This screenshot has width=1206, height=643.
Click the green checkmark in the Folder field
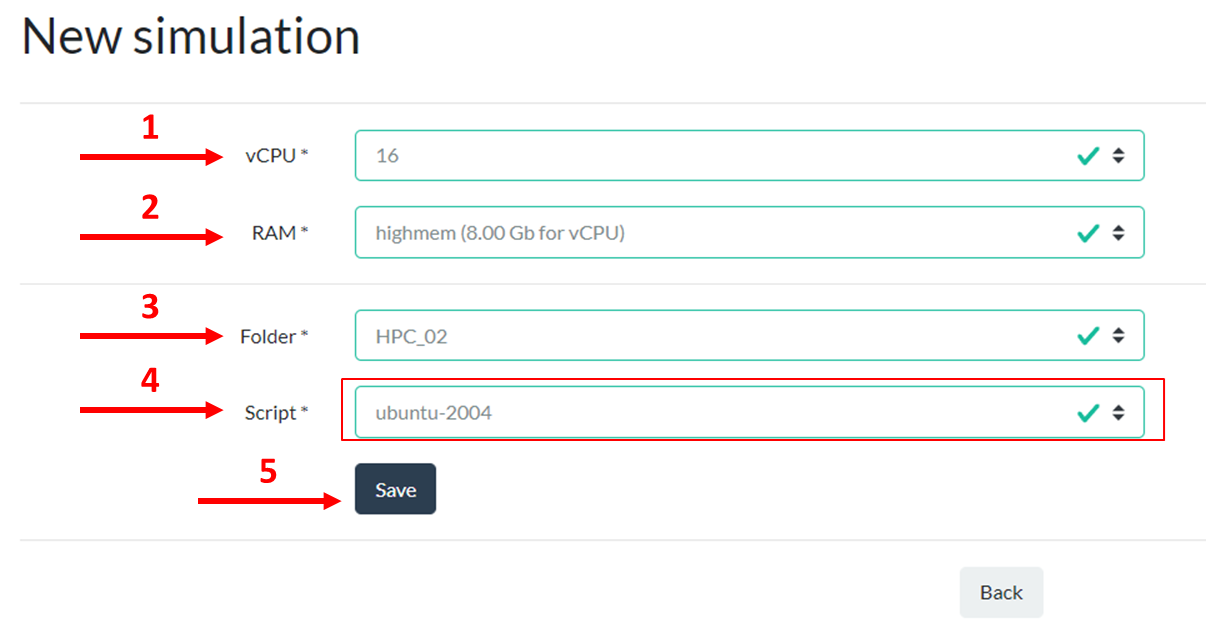tap(1089, 335)
